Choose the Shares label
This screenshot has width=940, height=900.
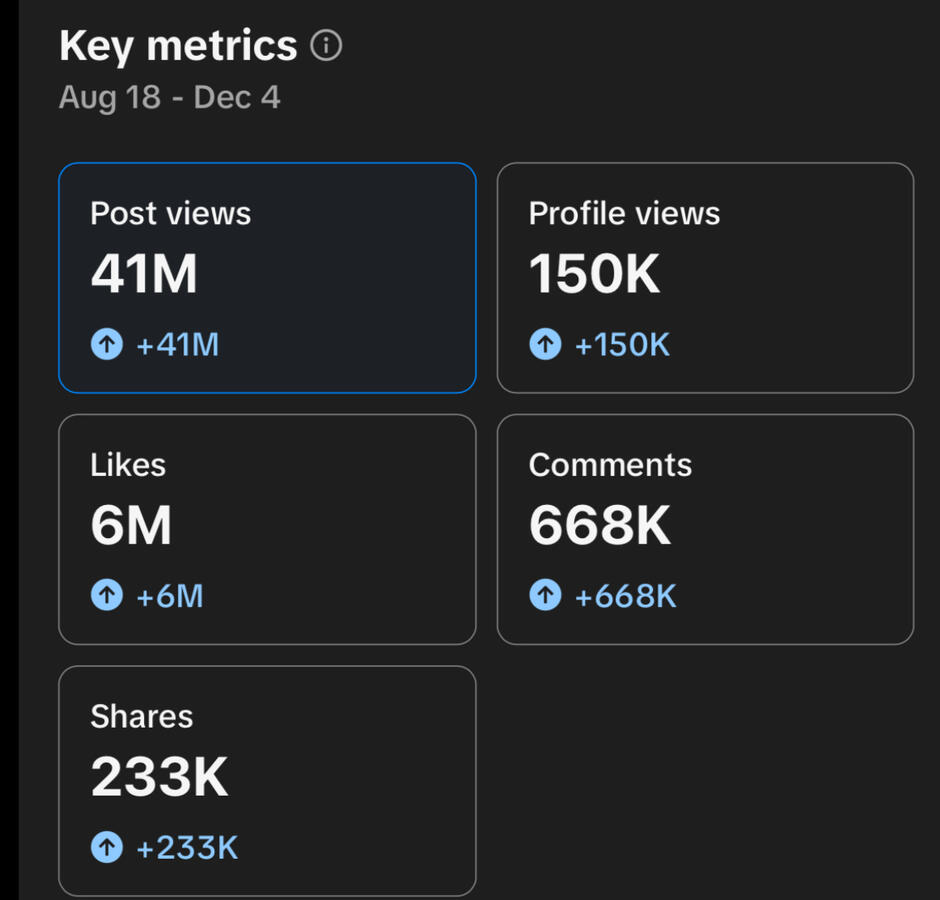tap(141, 716)
